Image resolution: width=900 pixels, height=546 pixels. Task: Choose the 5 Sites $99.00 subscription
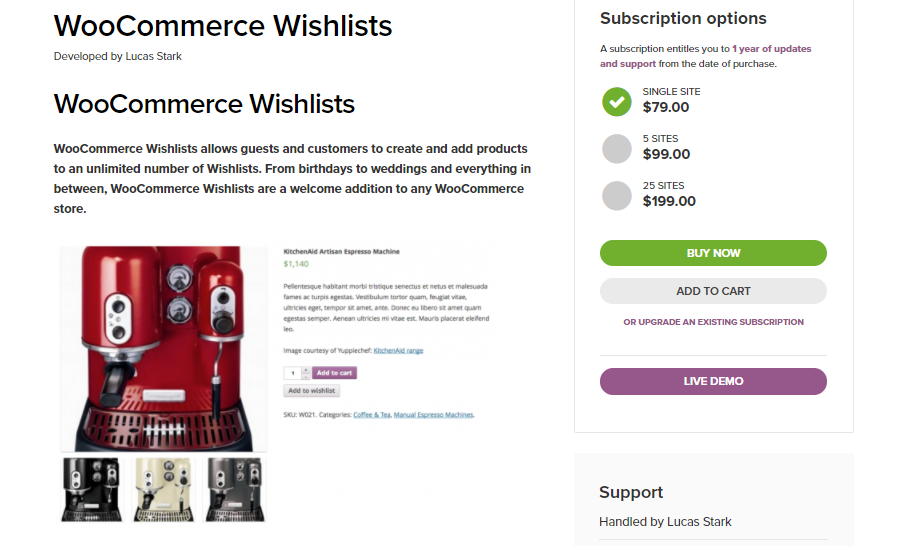(x=617, y=148)
